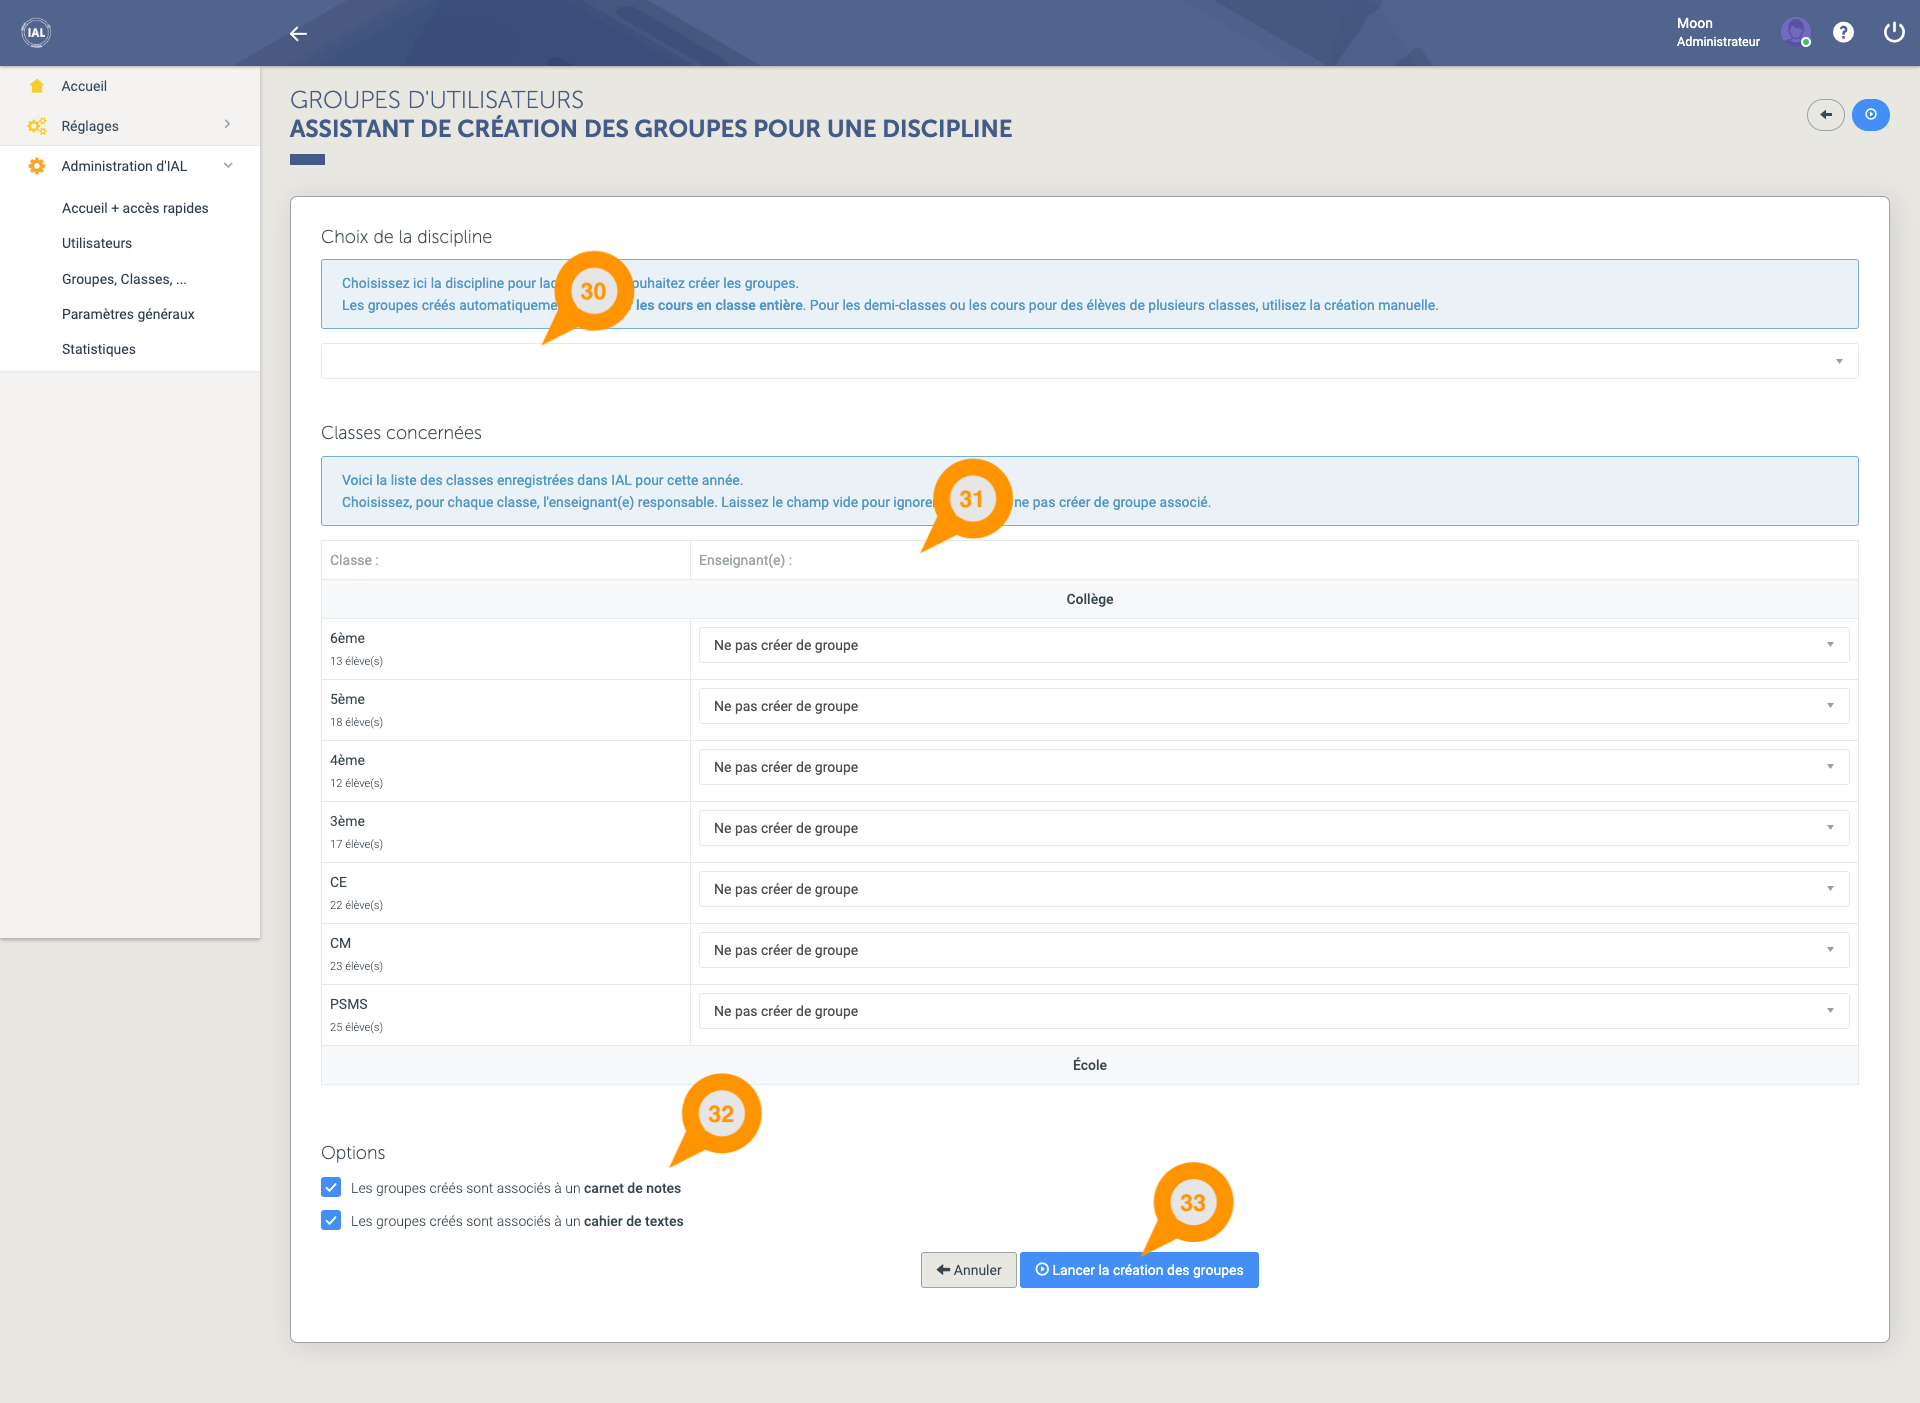The height and width of the screenshot is (1403, 1920).
Task: Open teacher dropdown for 3ème class
Action: coord(1274,828)
